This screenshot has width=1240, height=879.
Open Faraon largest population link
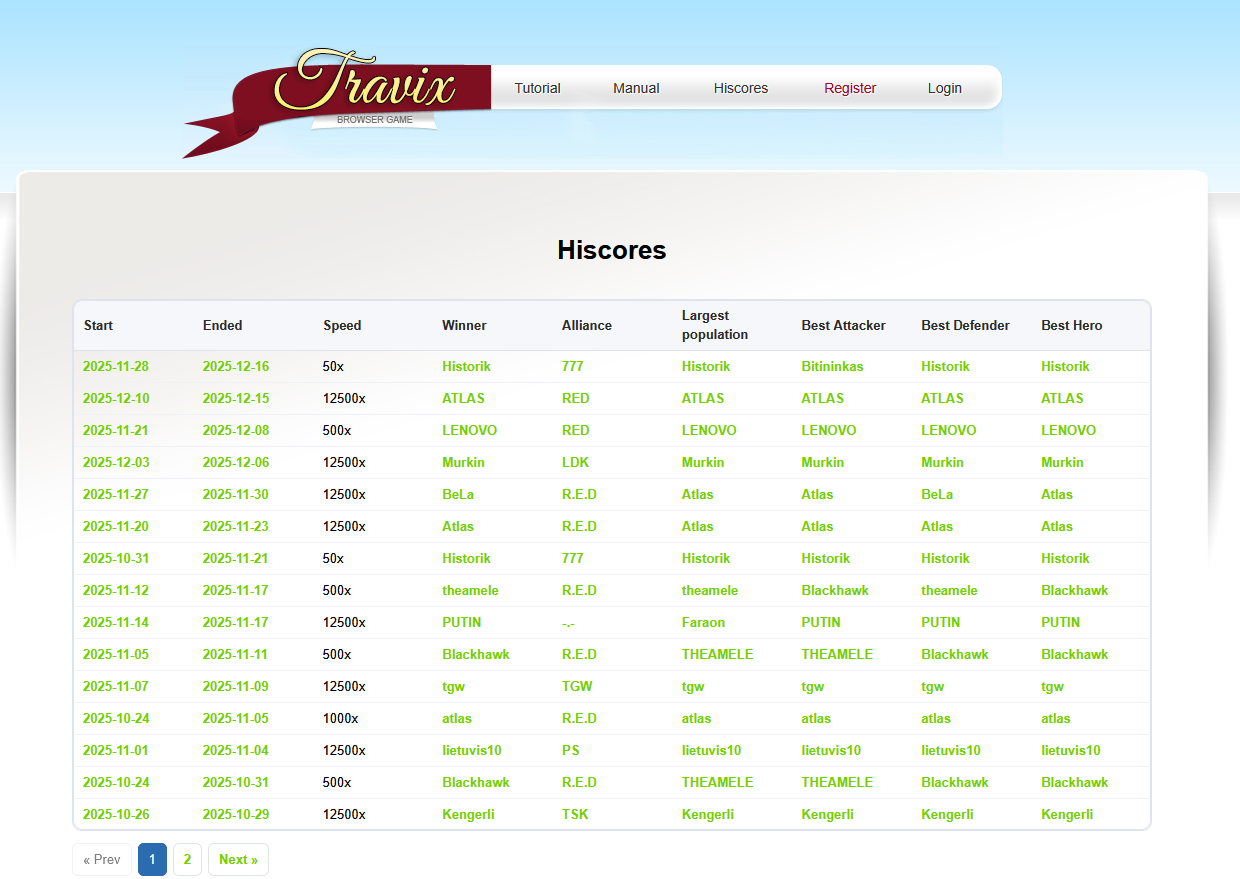click(703, 623)
